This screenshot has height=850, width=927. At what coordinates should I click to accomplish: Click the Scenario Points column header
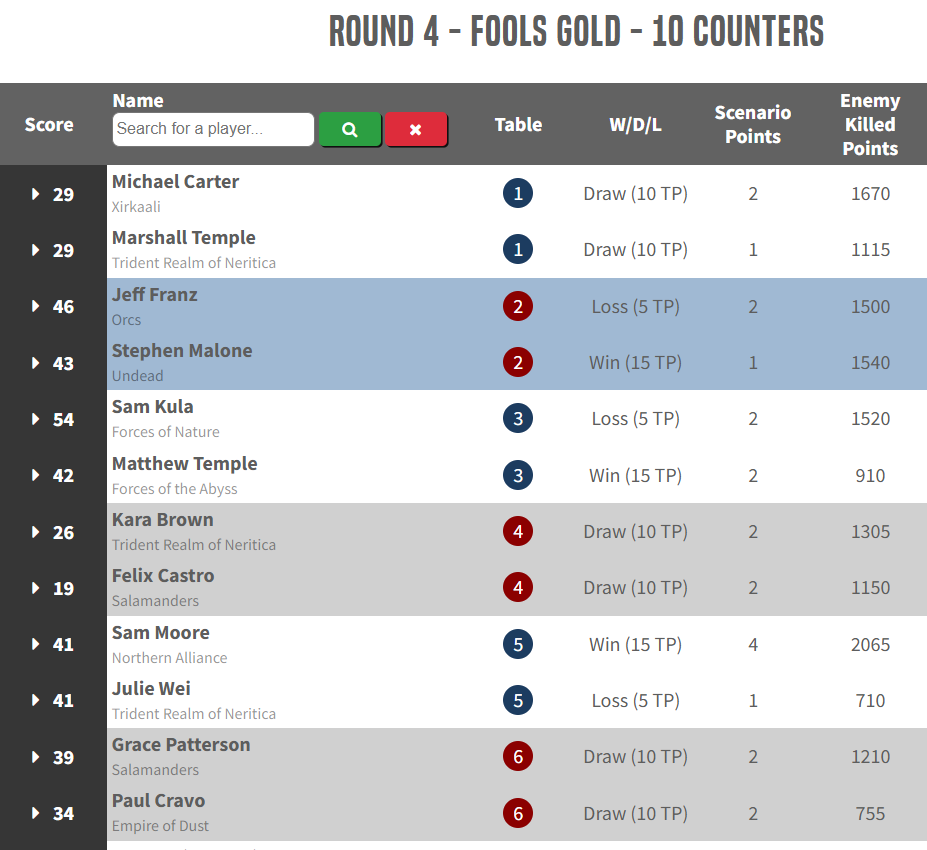click(753, 125)
